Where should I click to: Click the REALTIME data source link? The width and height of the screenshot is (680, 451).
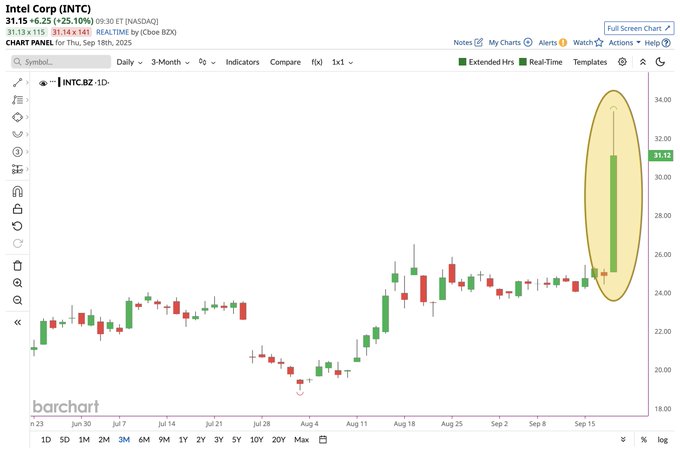tap(112, 32)
